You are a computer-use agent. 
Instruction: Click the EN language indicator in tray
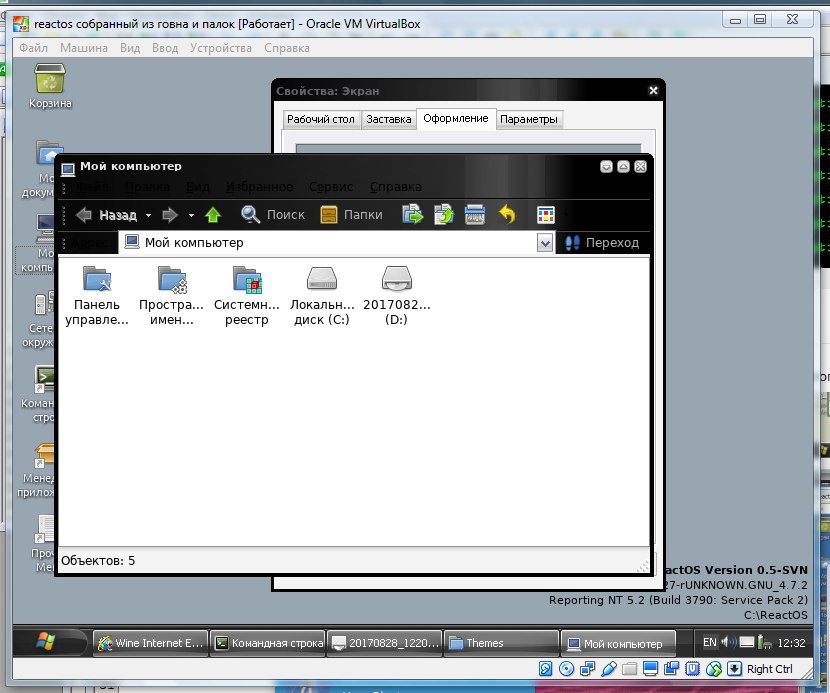[710, 643]
